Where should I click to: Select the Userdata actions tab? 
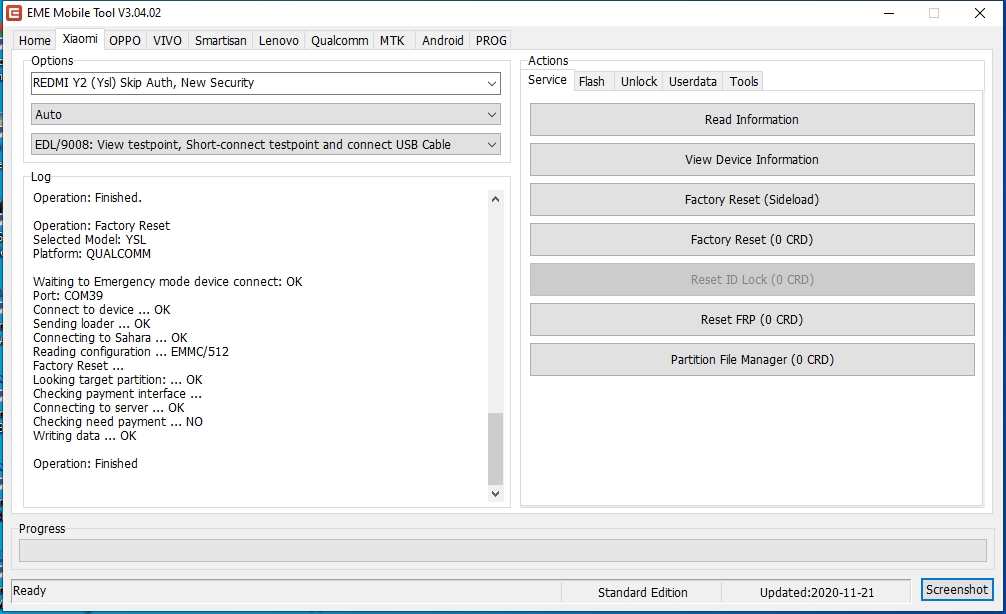pyautogui.click(x=693, y=81)
